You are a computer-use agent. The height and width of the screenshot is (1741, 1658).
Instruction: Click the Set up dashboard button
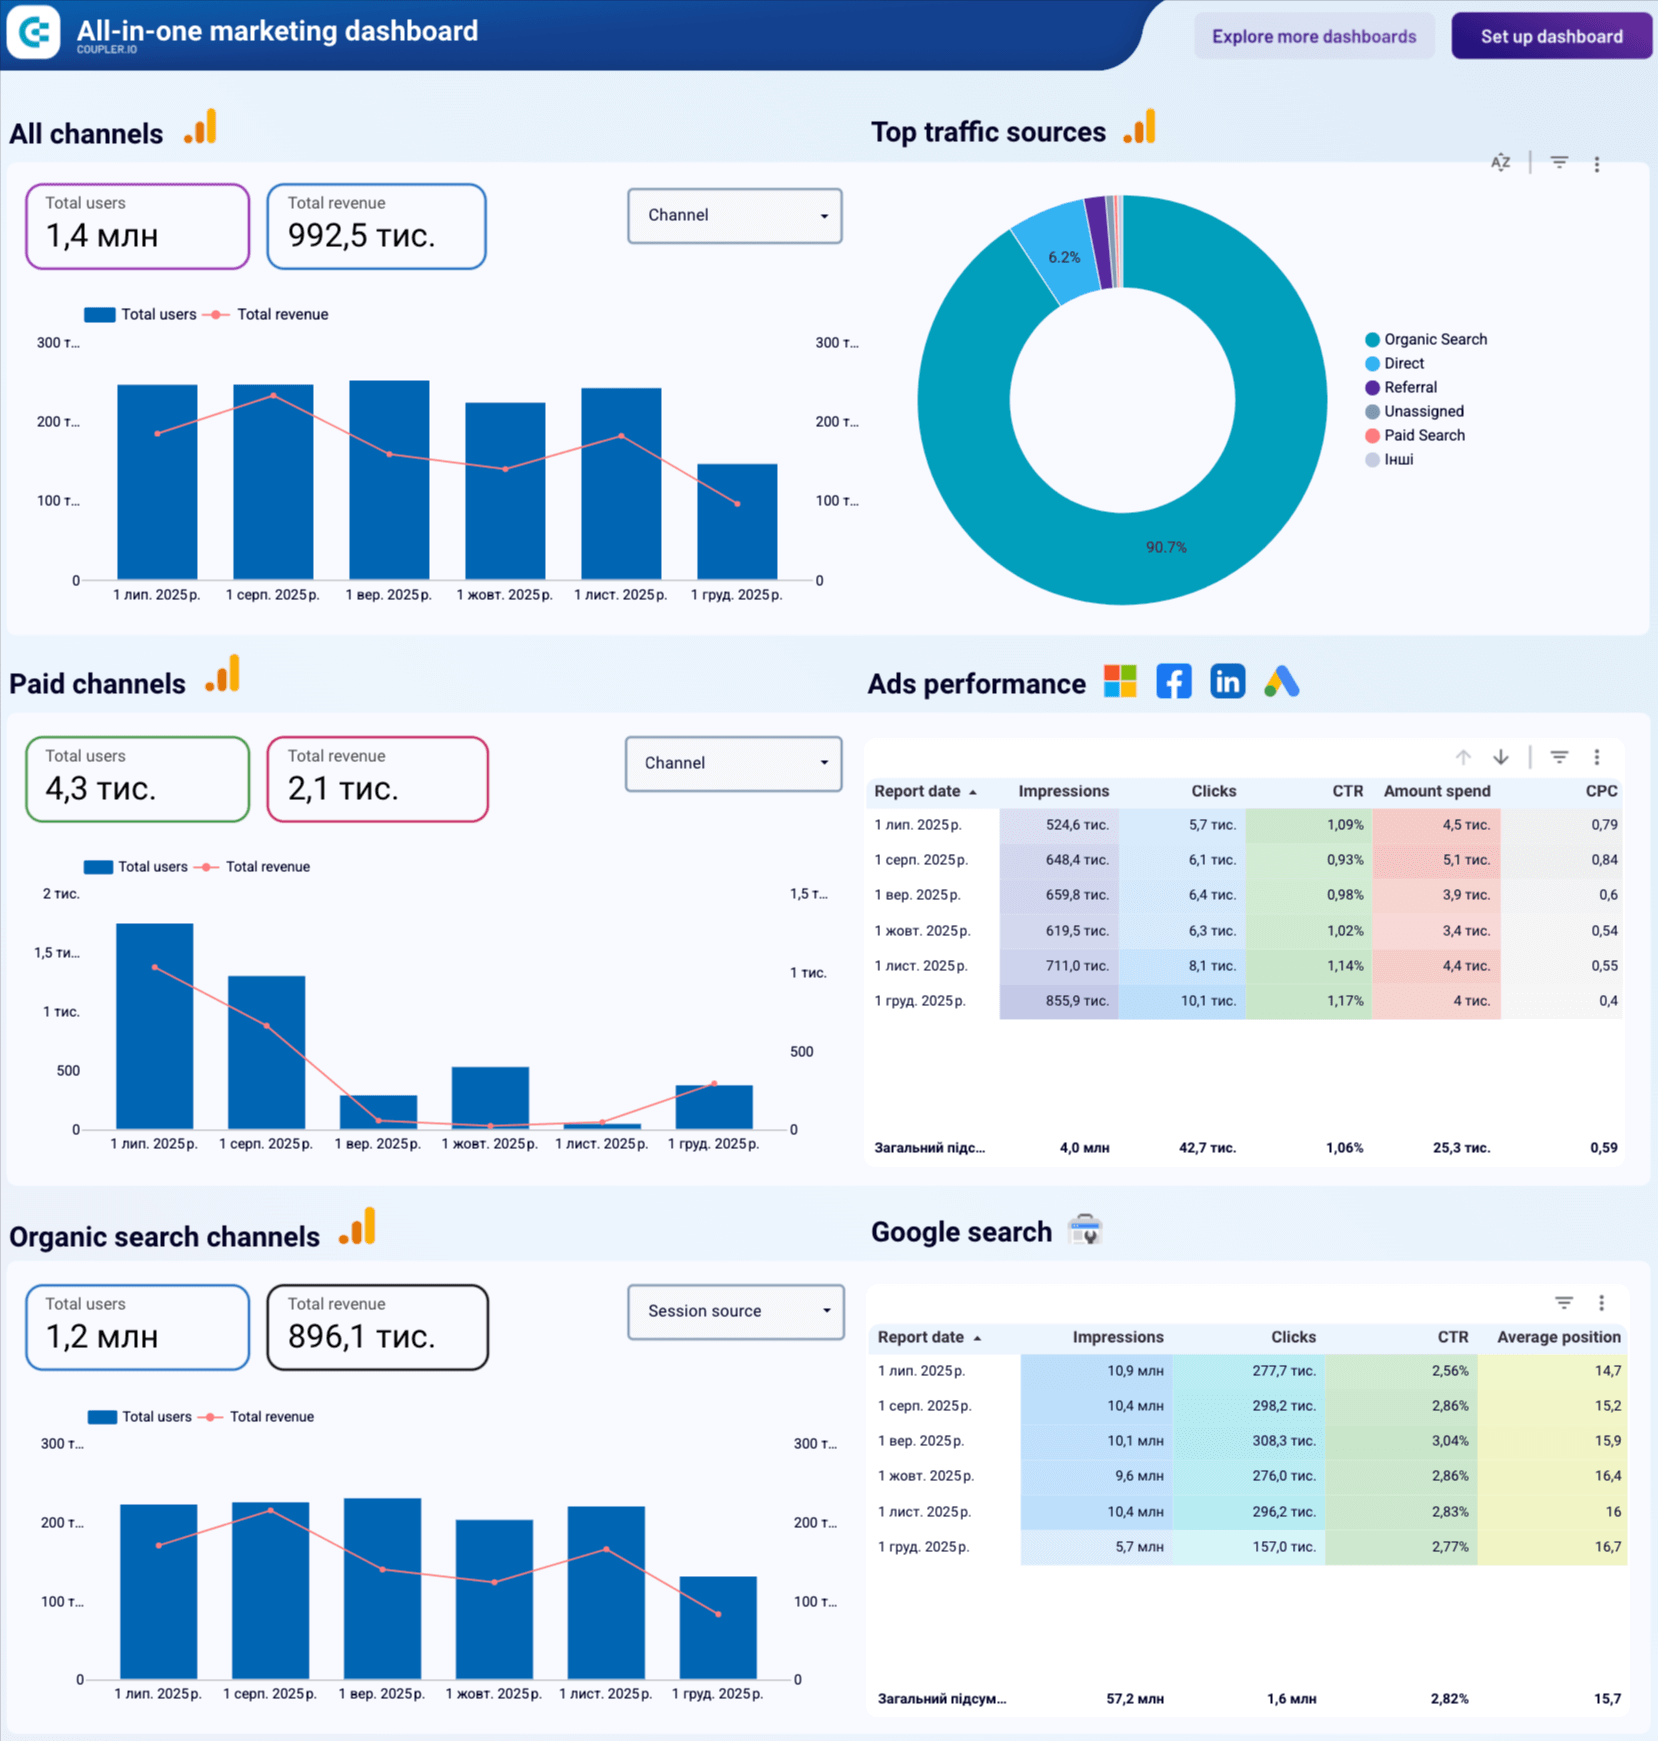tap(1551, 36)
